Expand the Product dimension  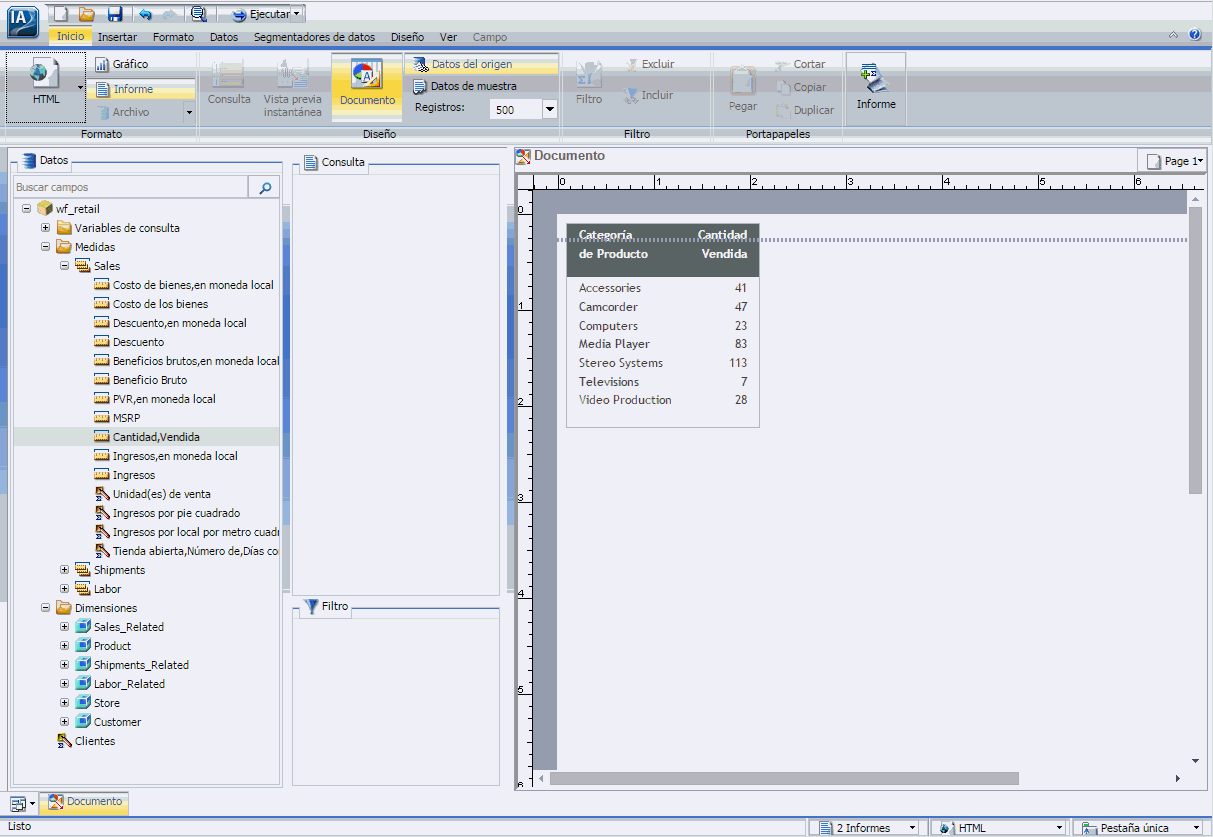click(x=65, y=646)
